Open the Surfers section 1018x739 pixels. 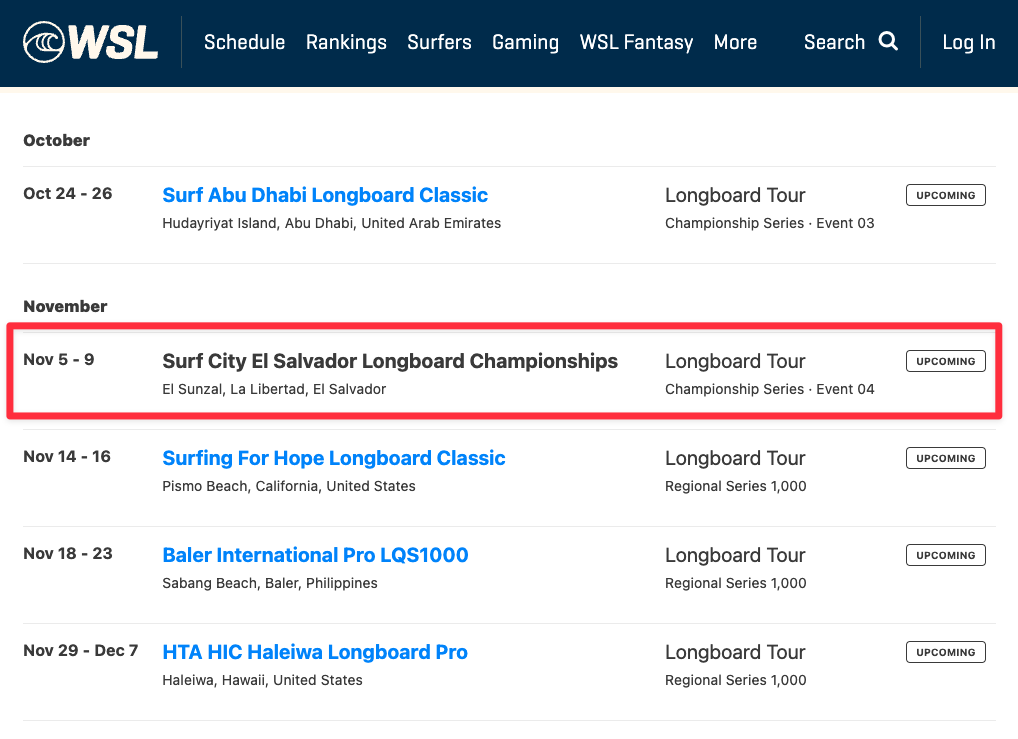coord(439,42)
